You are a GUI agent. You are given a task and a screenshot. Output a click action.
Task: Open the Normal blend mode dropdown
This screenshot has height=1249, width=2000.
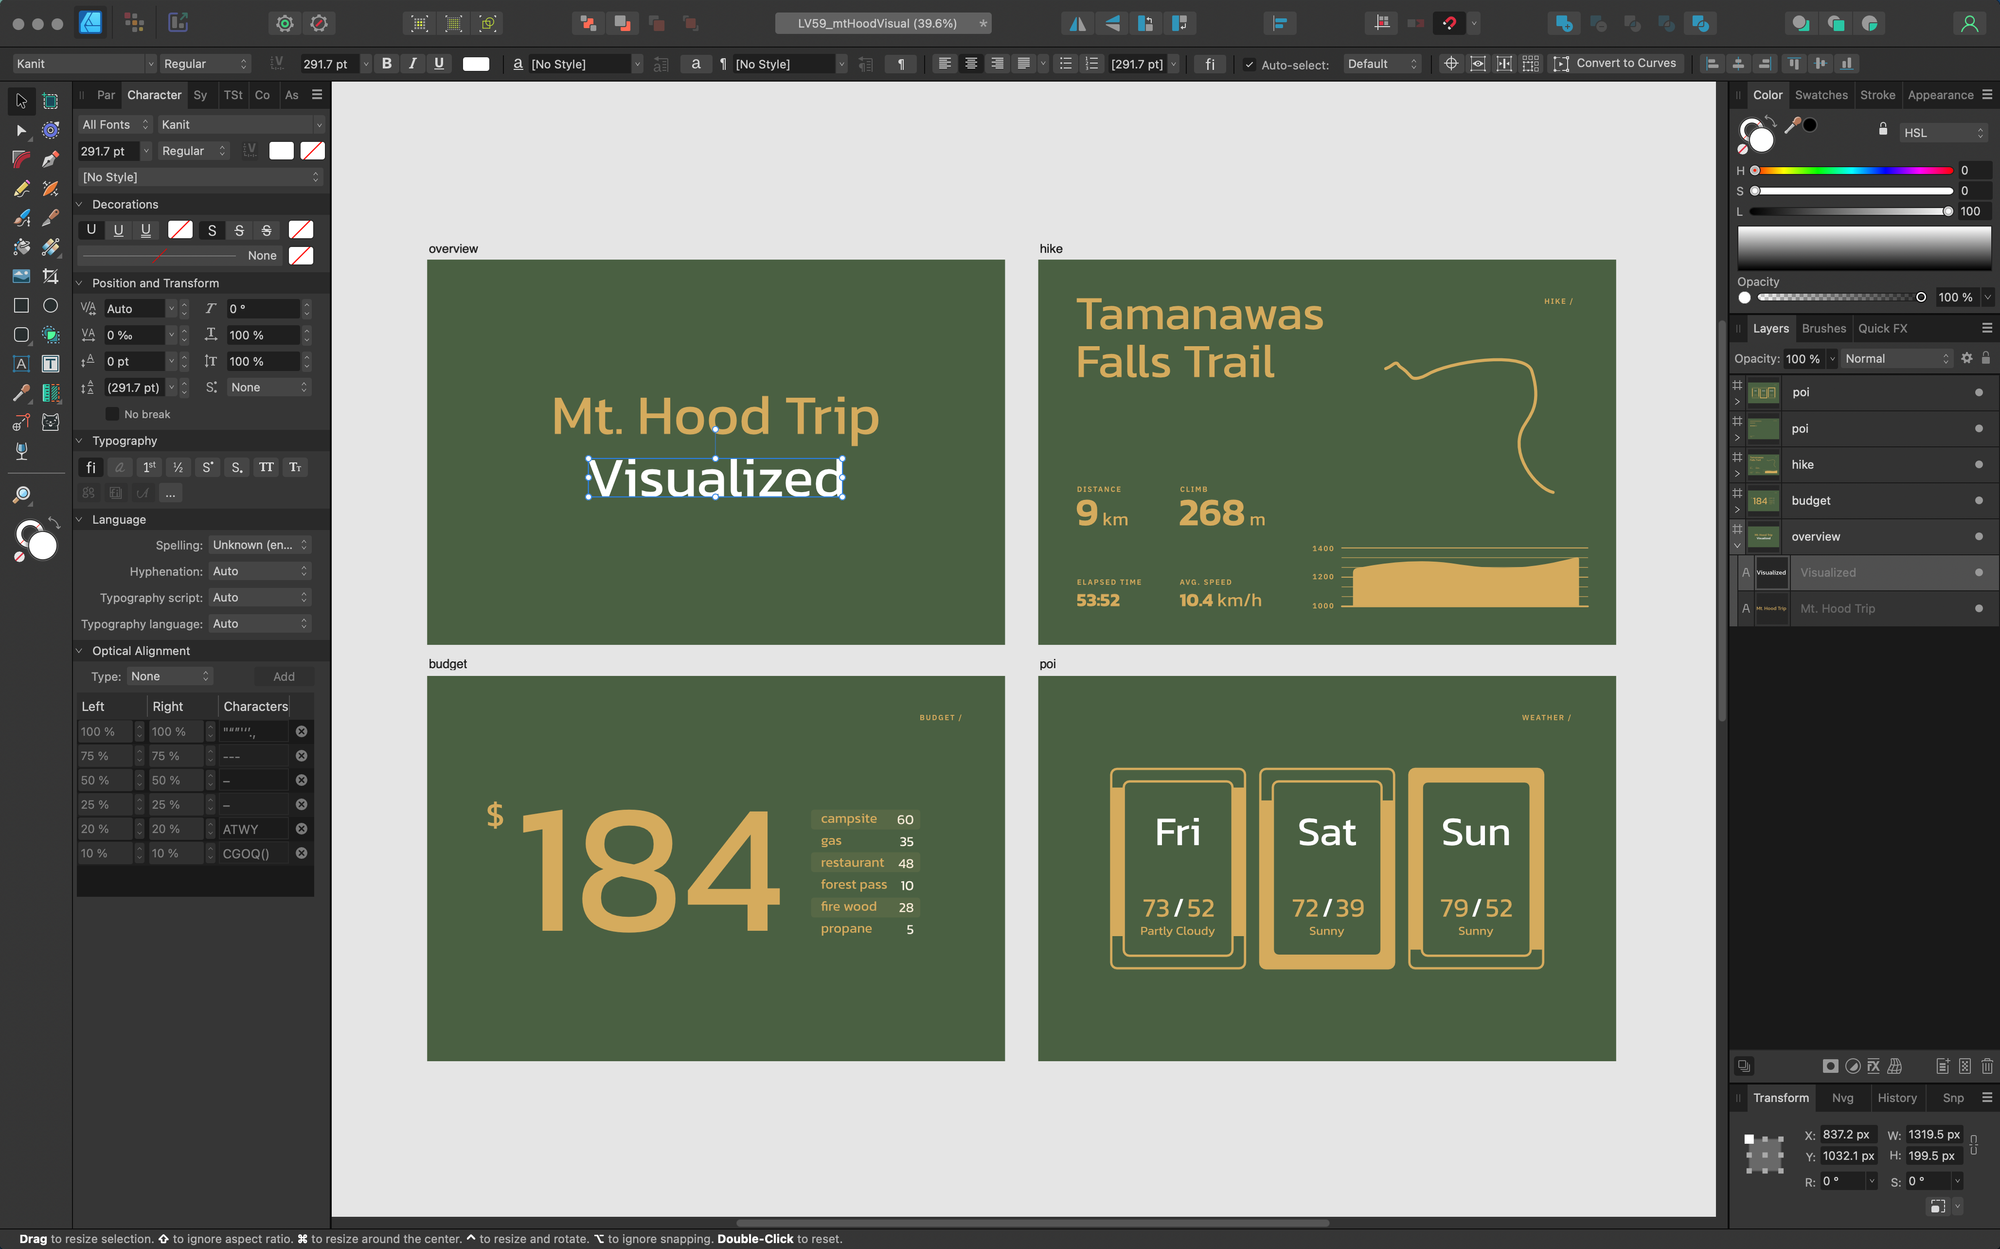(x=1896, y=359)
